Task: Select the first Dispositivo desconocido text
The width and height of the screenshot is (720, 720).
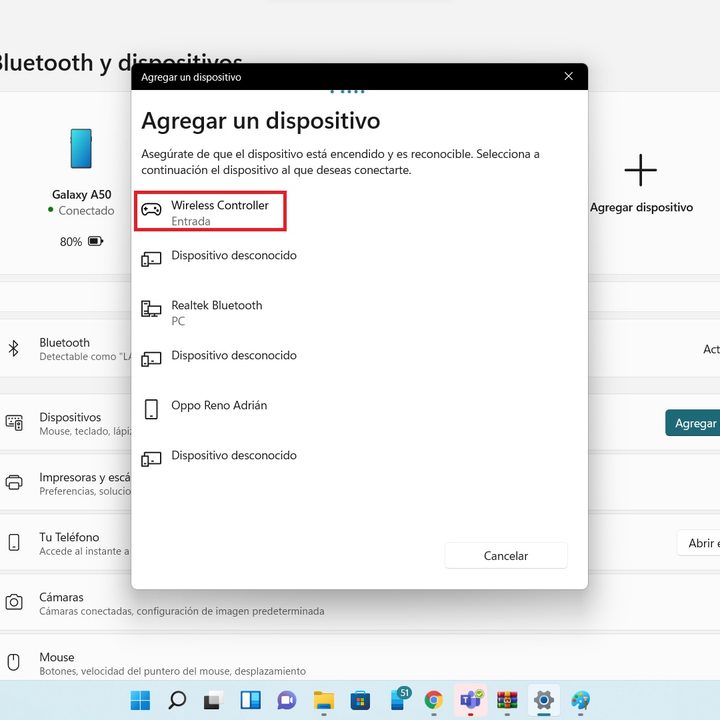Action: click(234, 255)
